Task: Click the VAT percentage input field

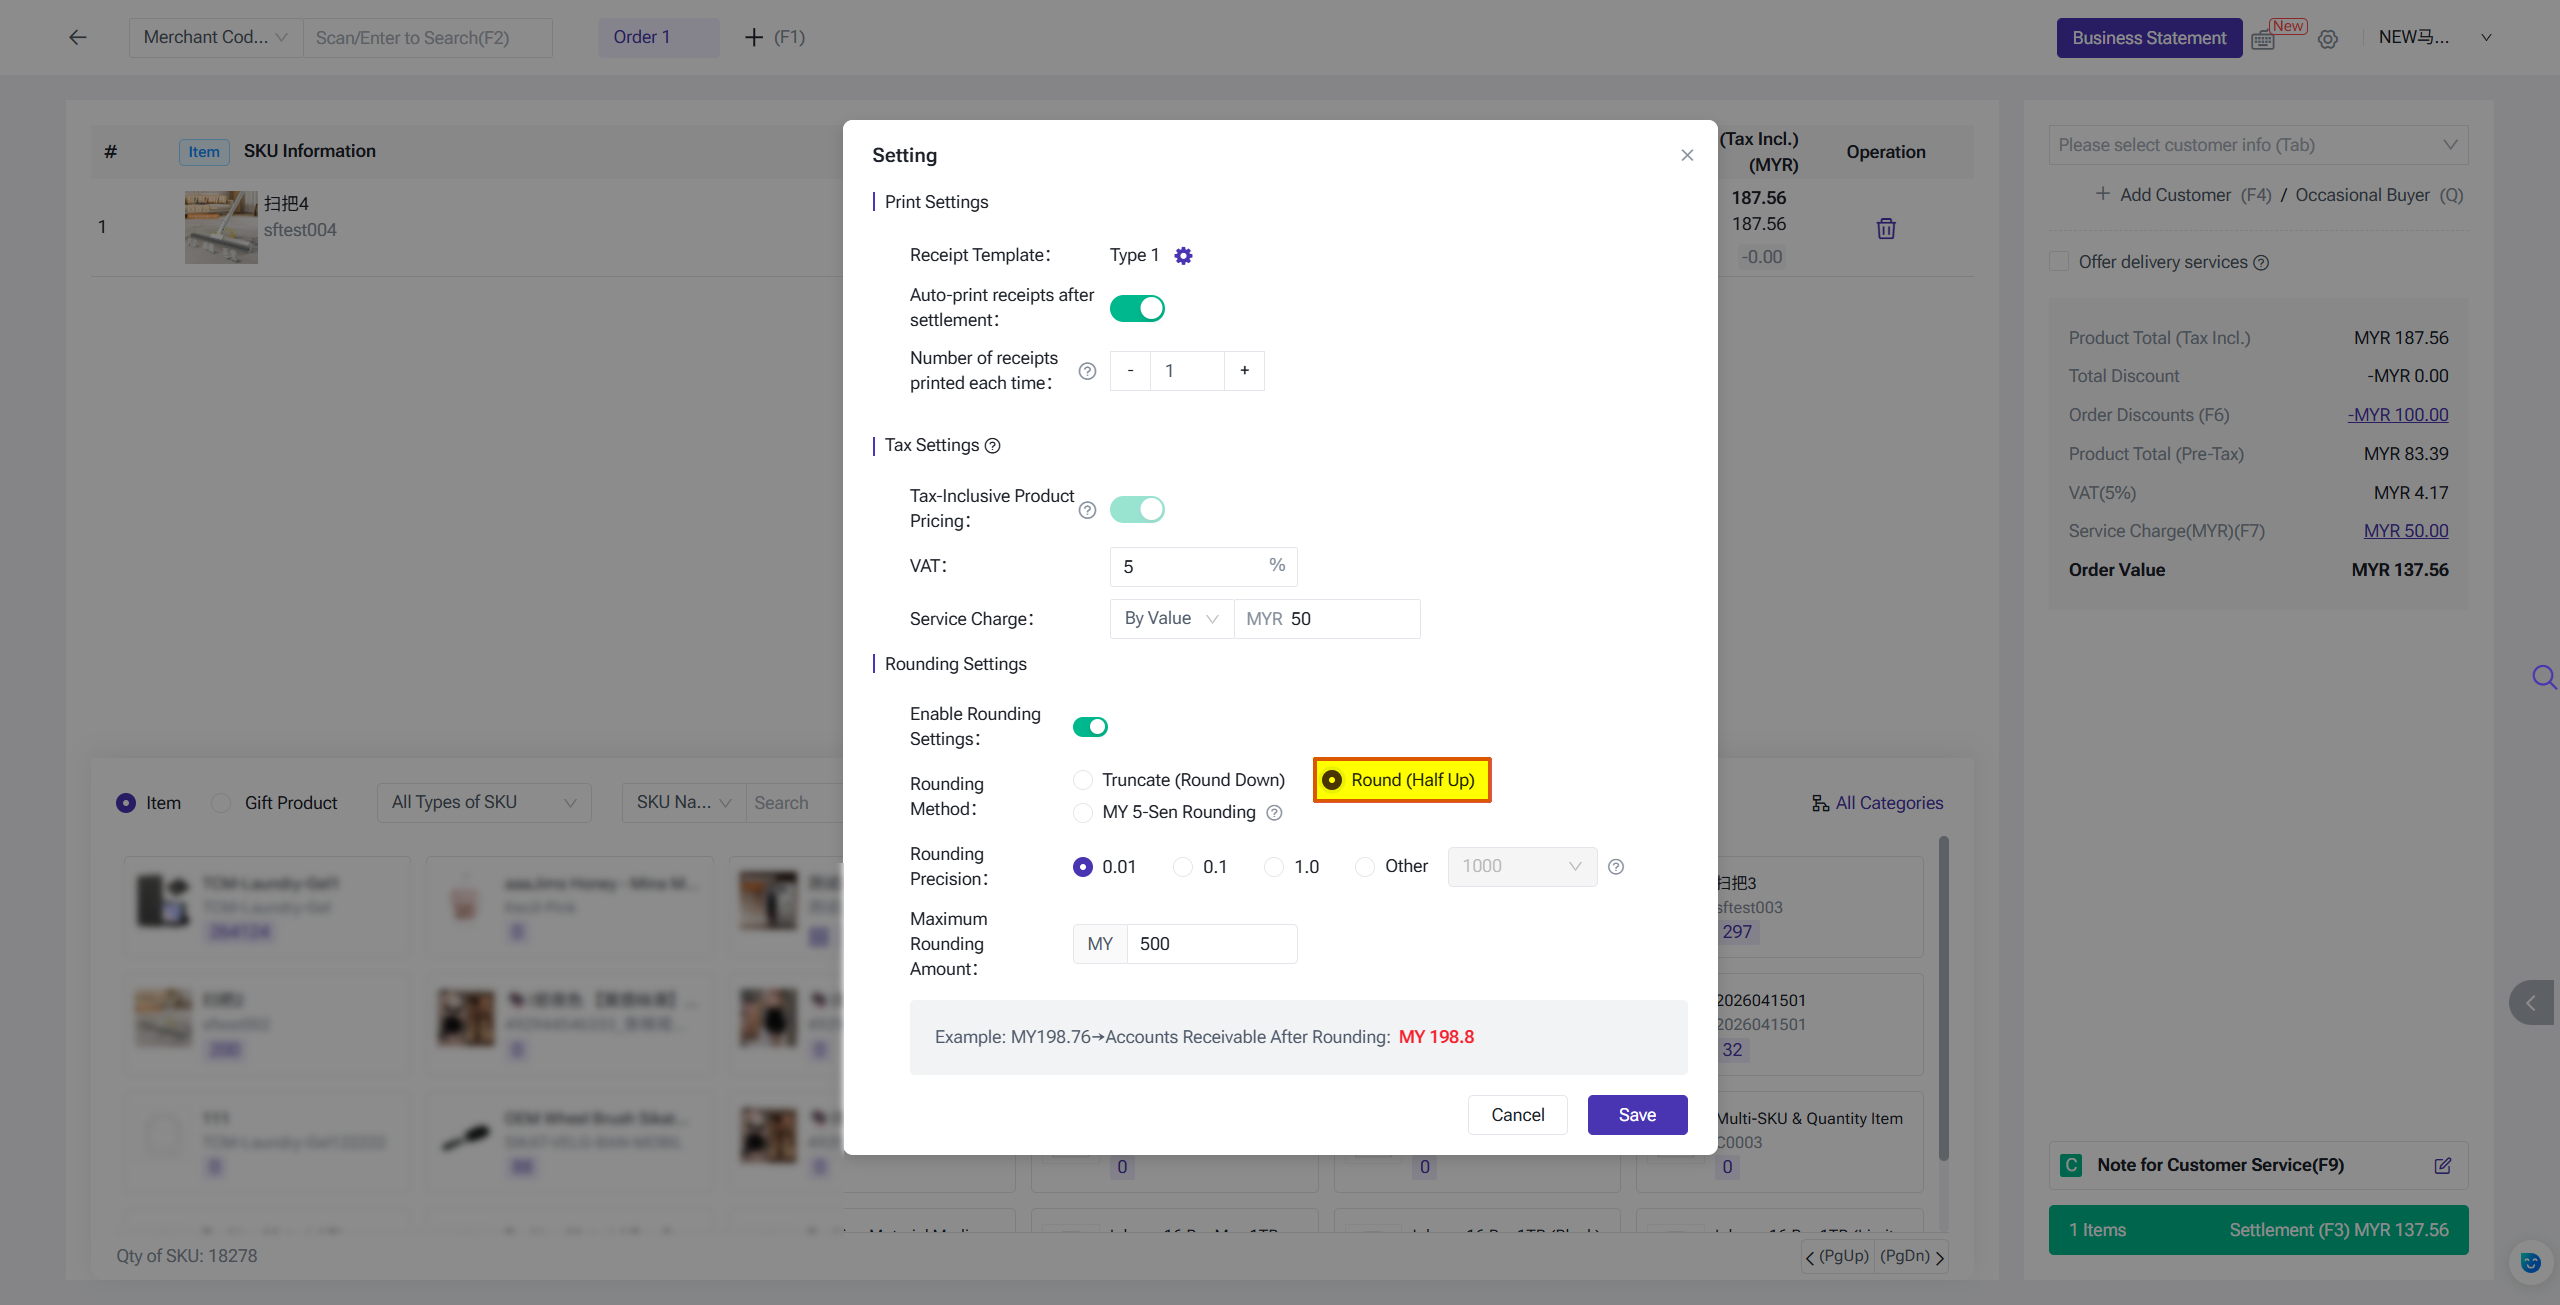Action: pos(1190,567)
